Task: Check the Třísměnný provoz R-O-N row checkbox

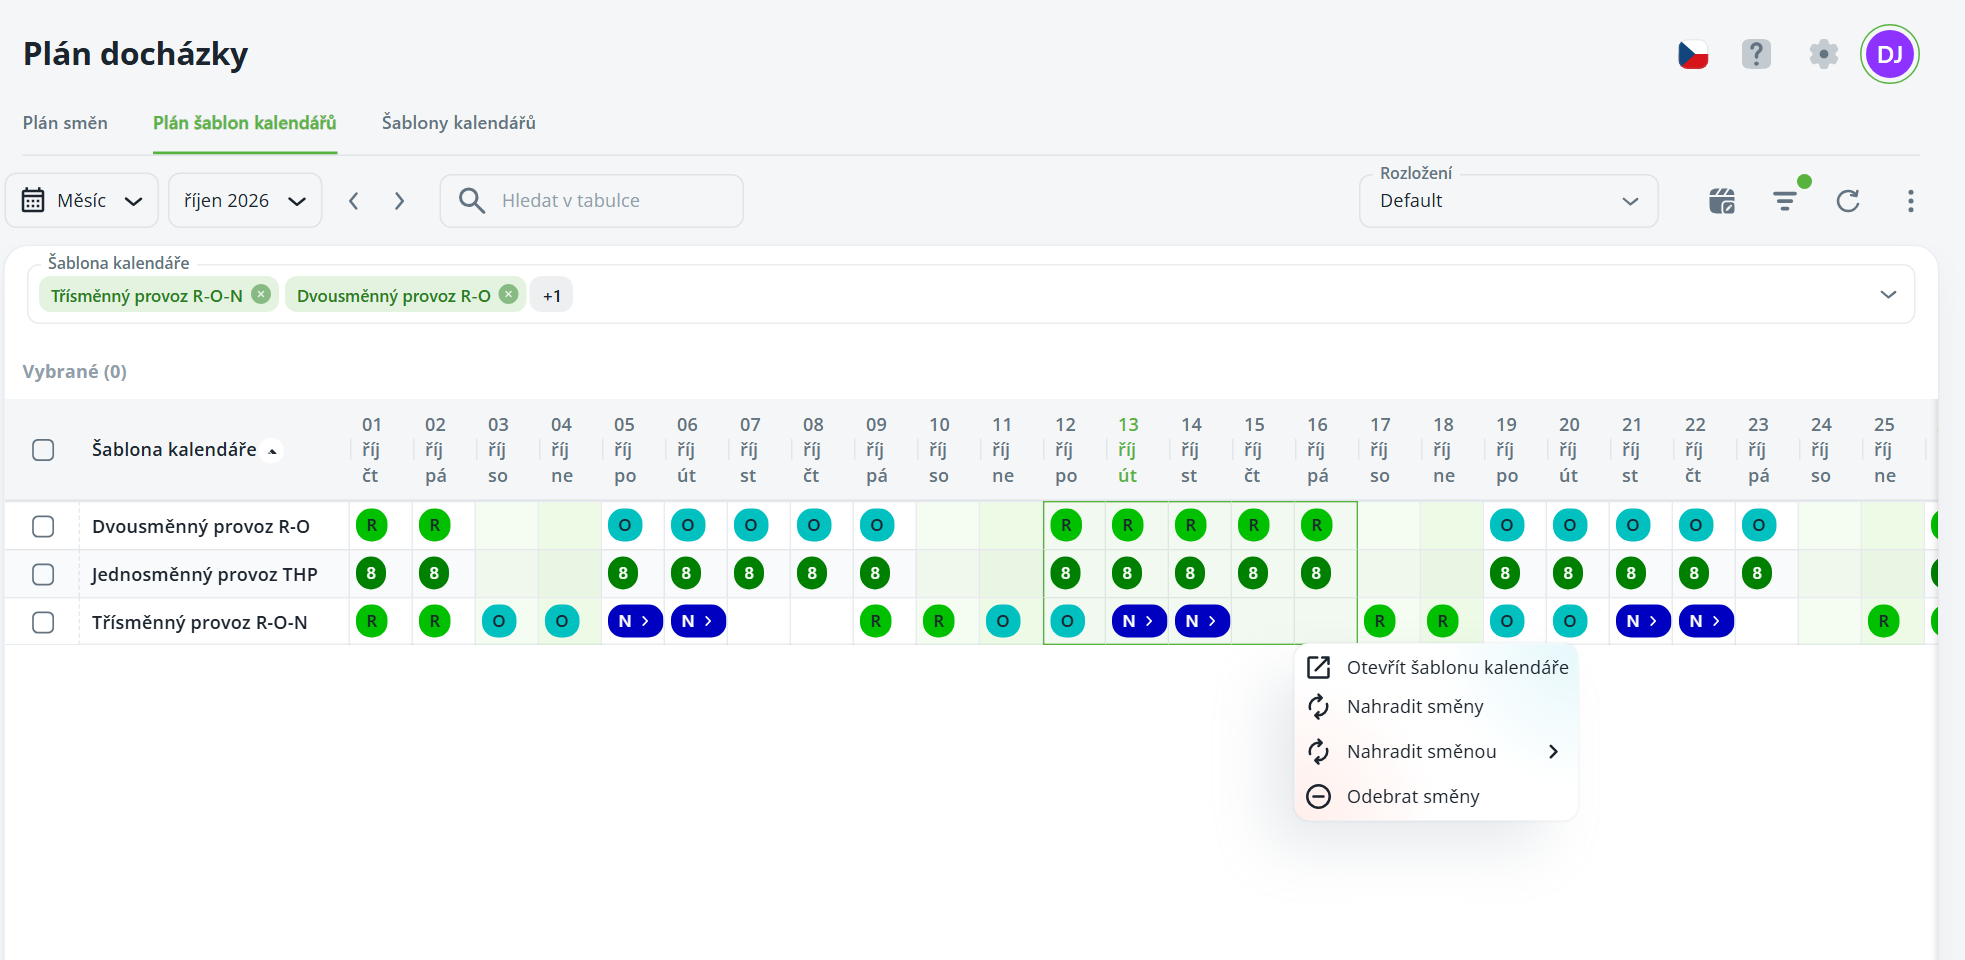Action: click(43, 622)
